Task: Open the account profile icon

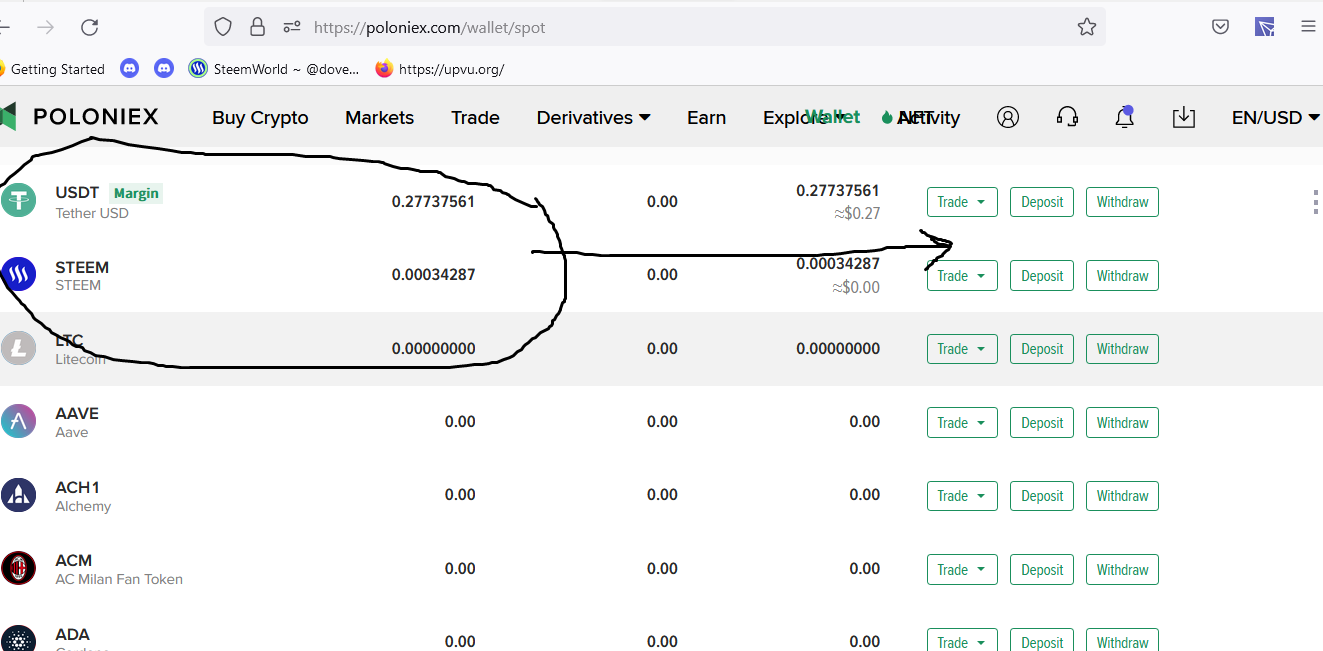Action: [1008, 117]
